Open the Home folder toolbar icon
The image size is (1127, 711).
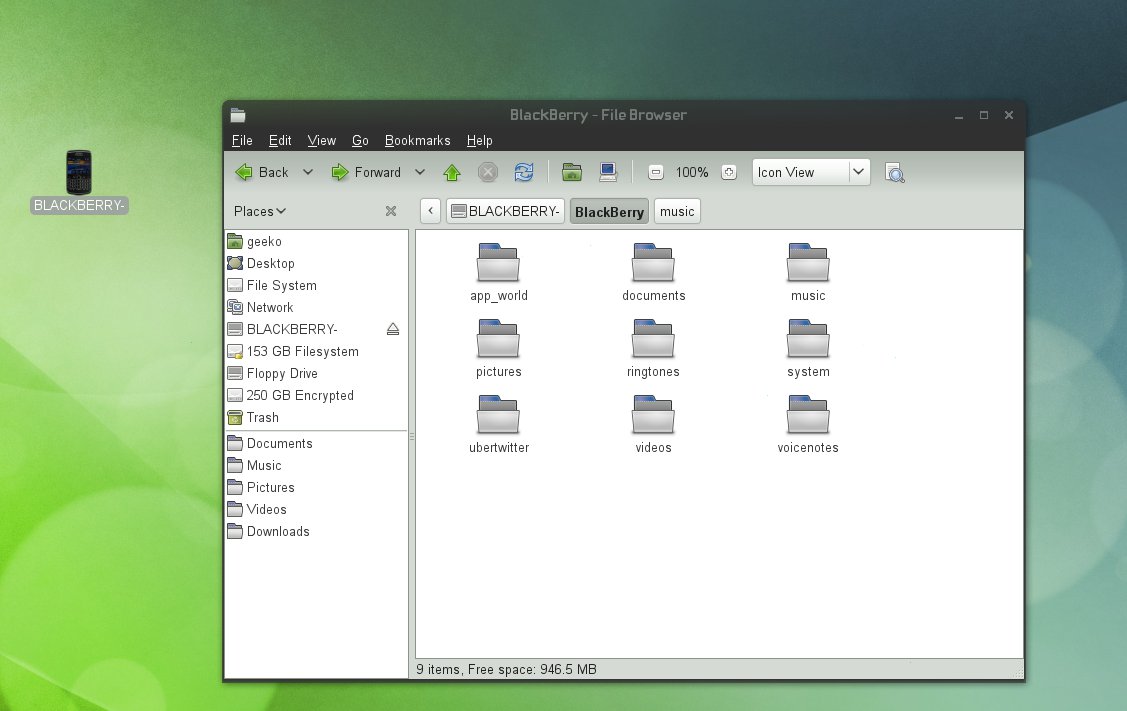(572, 172)
